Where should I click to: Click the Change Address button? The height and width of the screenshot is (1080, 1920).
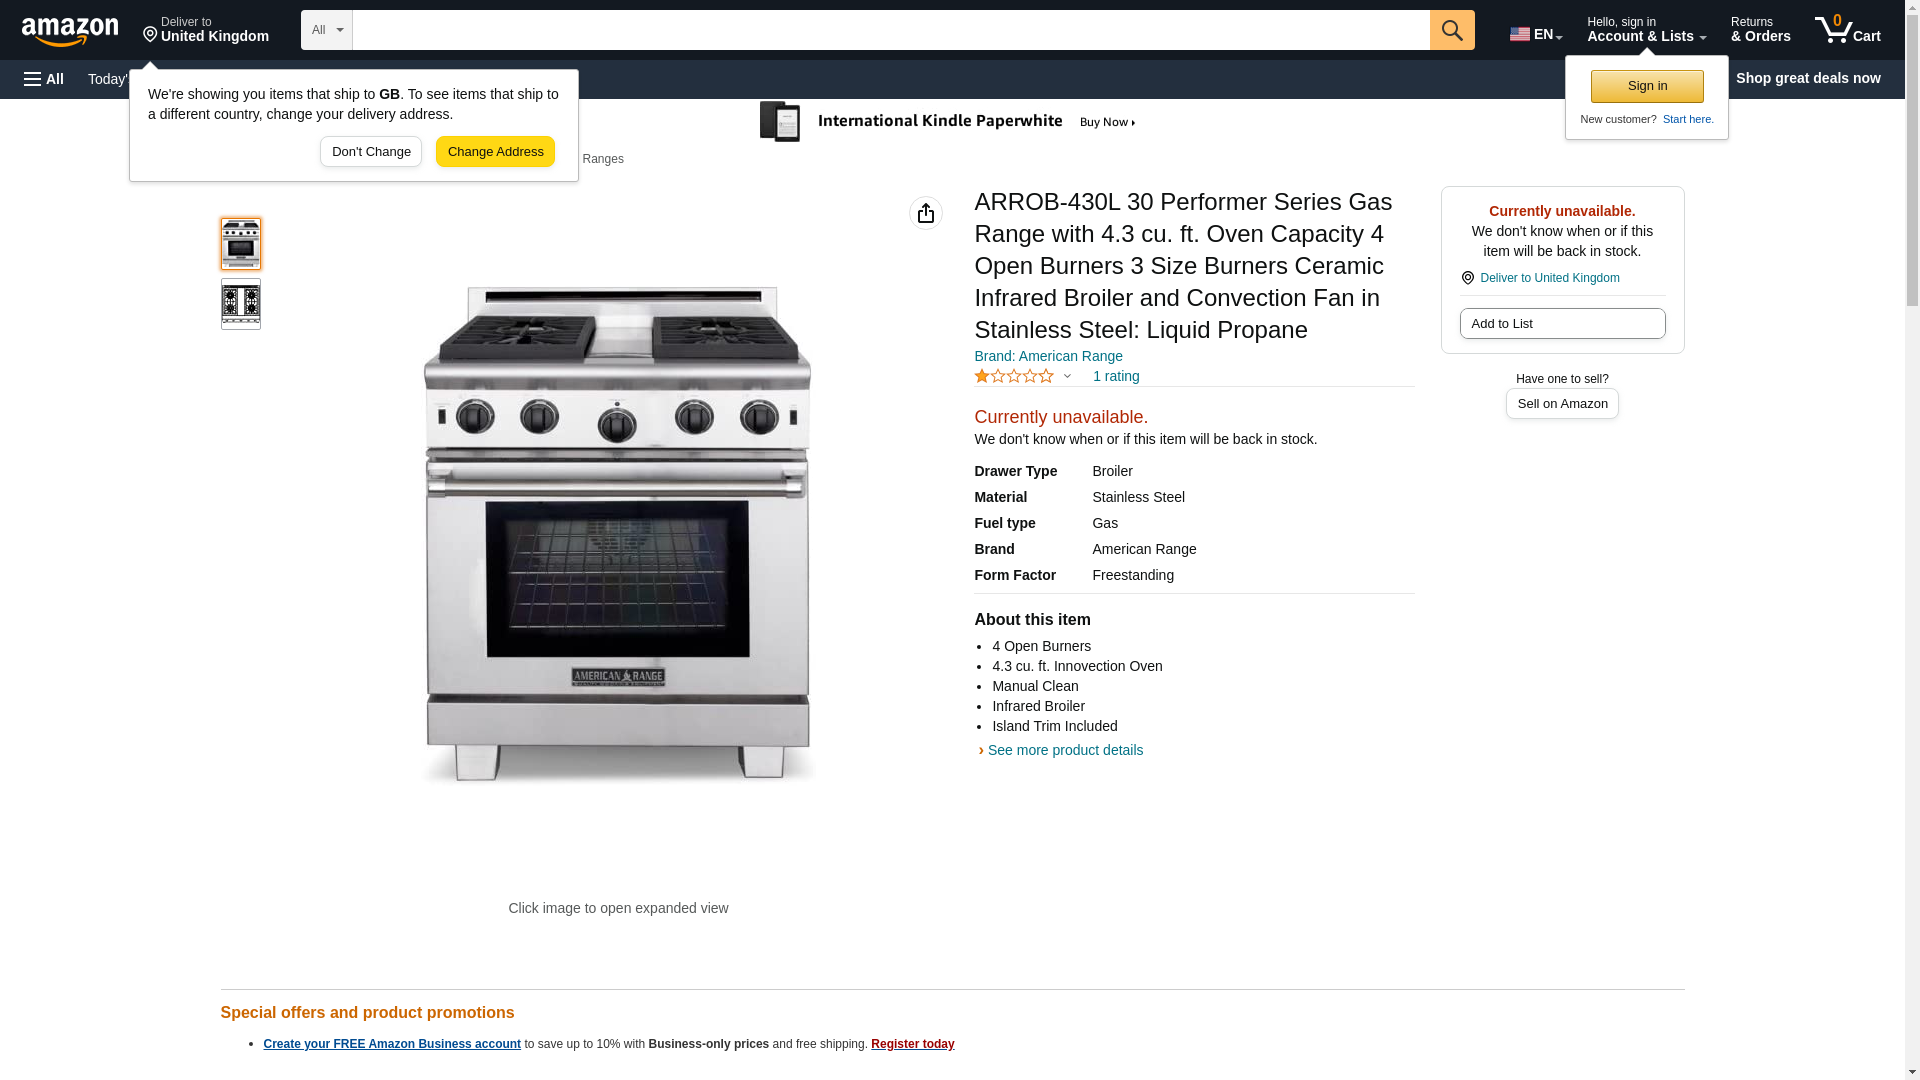[495, 152]
